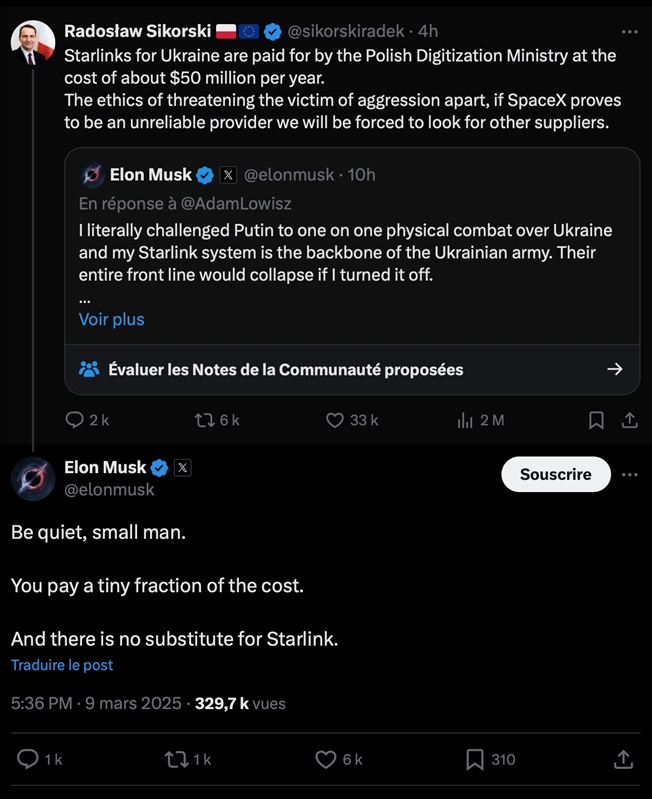The width and height of the screenshot is (652, 799).
Task: Reply to Elon Musk's 'Be quiet' post
Action: (x=30, y=760)
